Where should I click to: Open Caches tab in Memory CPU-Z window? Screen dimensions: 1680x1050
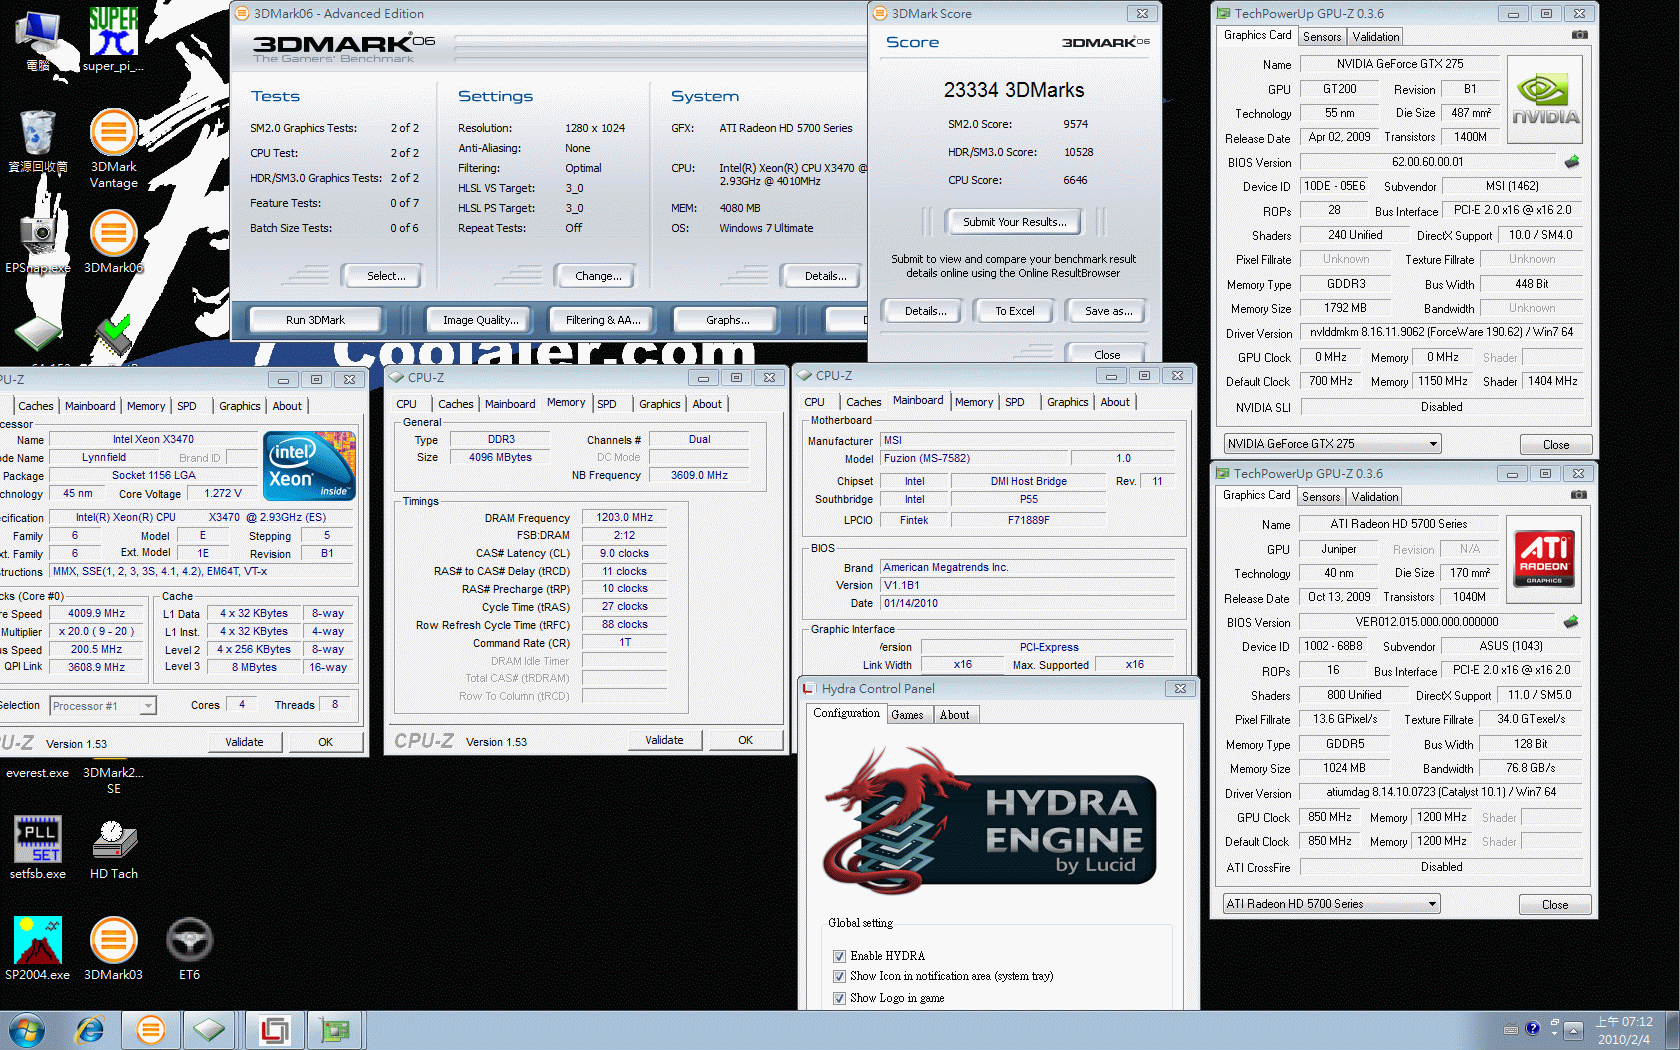coord(455,404)
